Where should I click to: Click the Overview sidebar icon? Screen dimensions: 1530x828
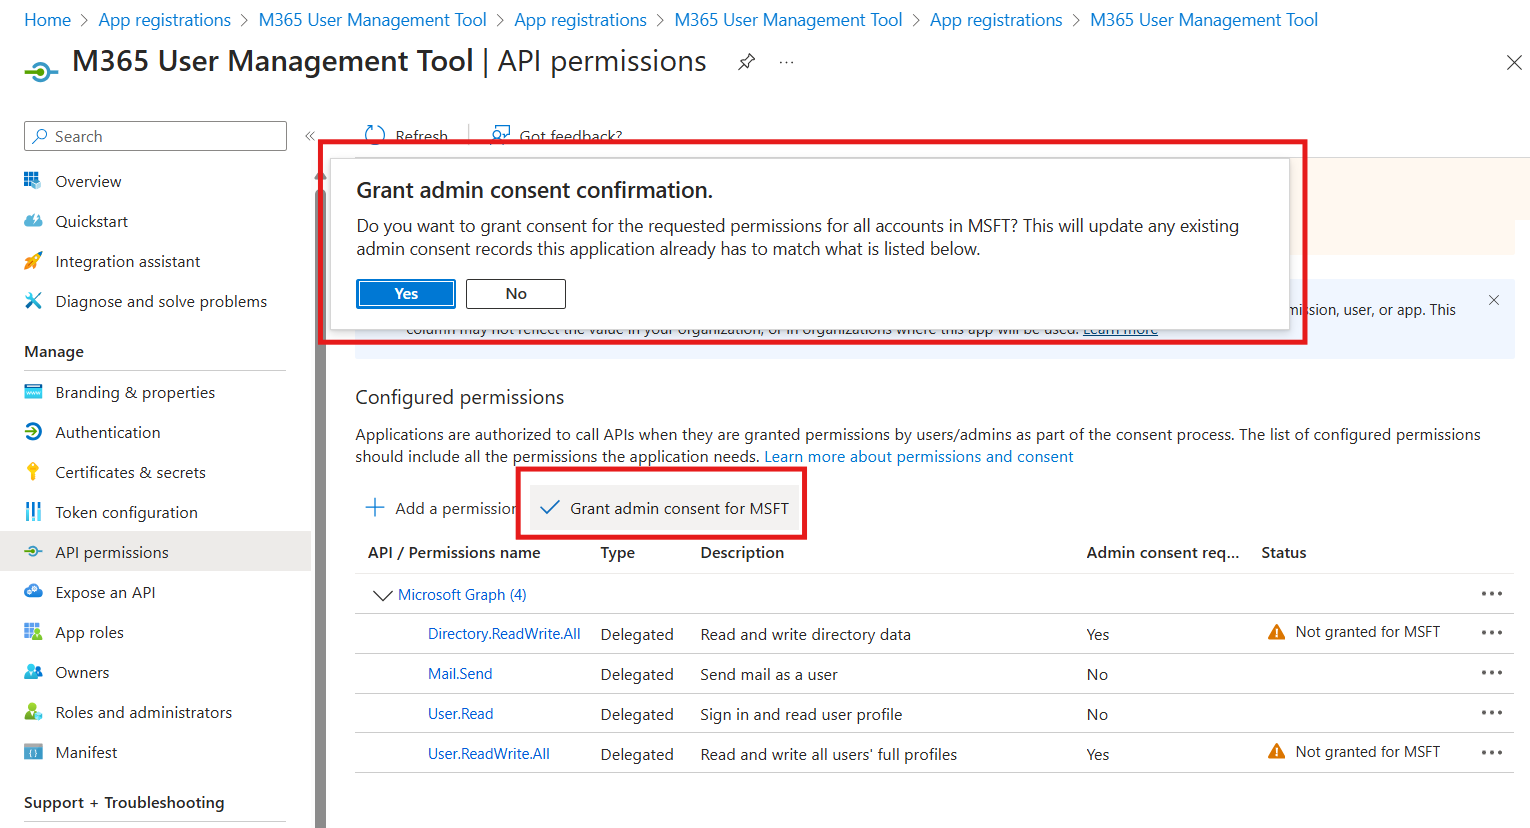click(33, 181)
